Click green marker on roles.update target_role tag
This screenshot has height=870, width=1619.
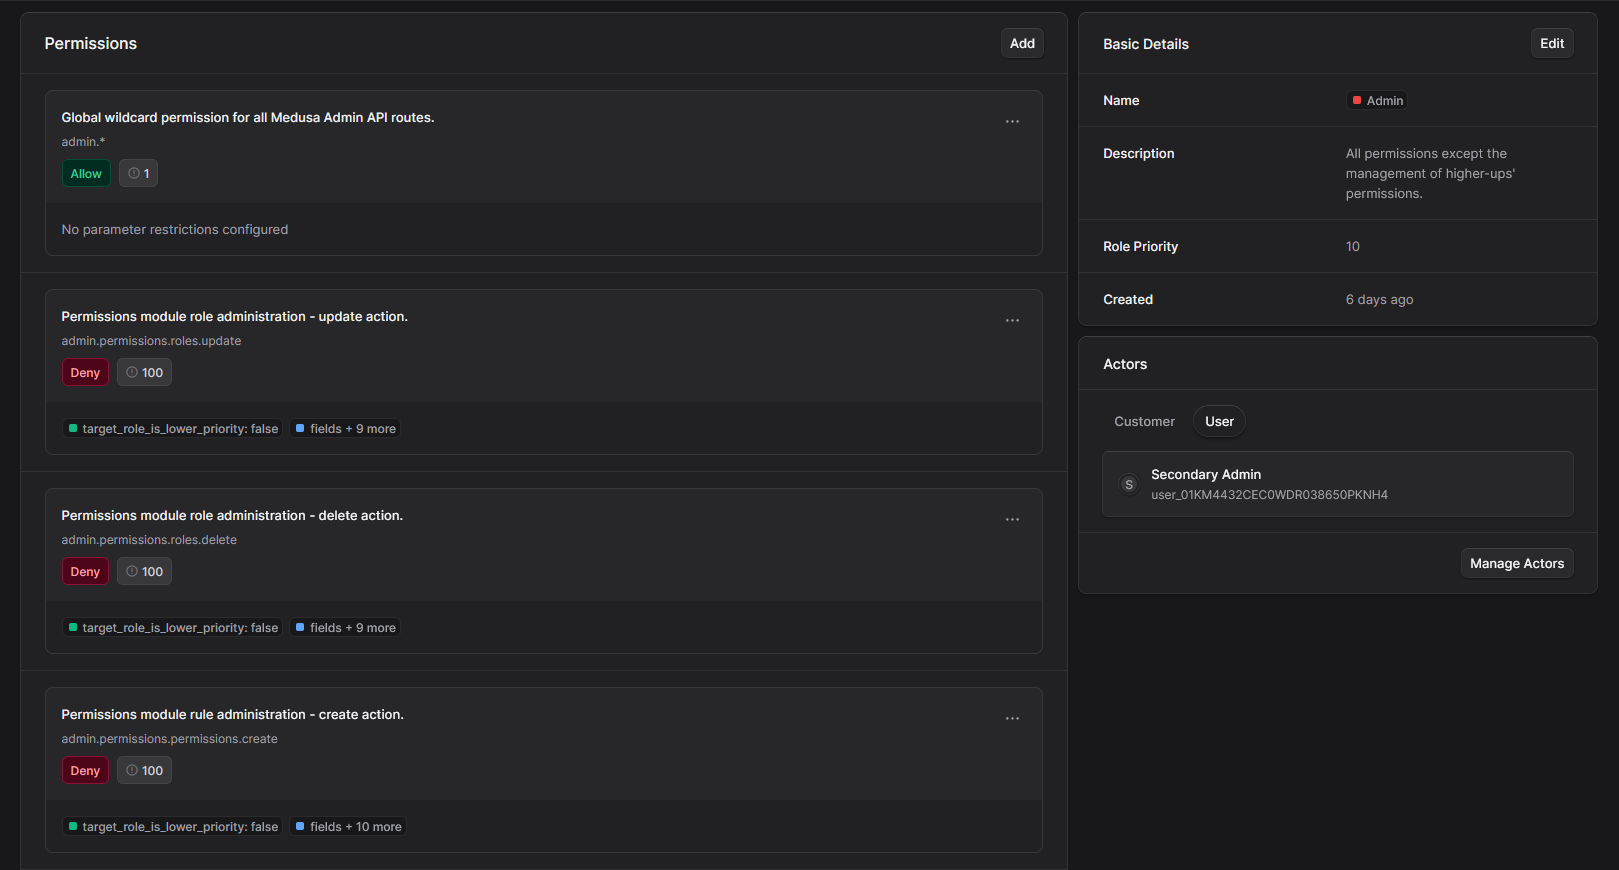click(x=73, y=428)
